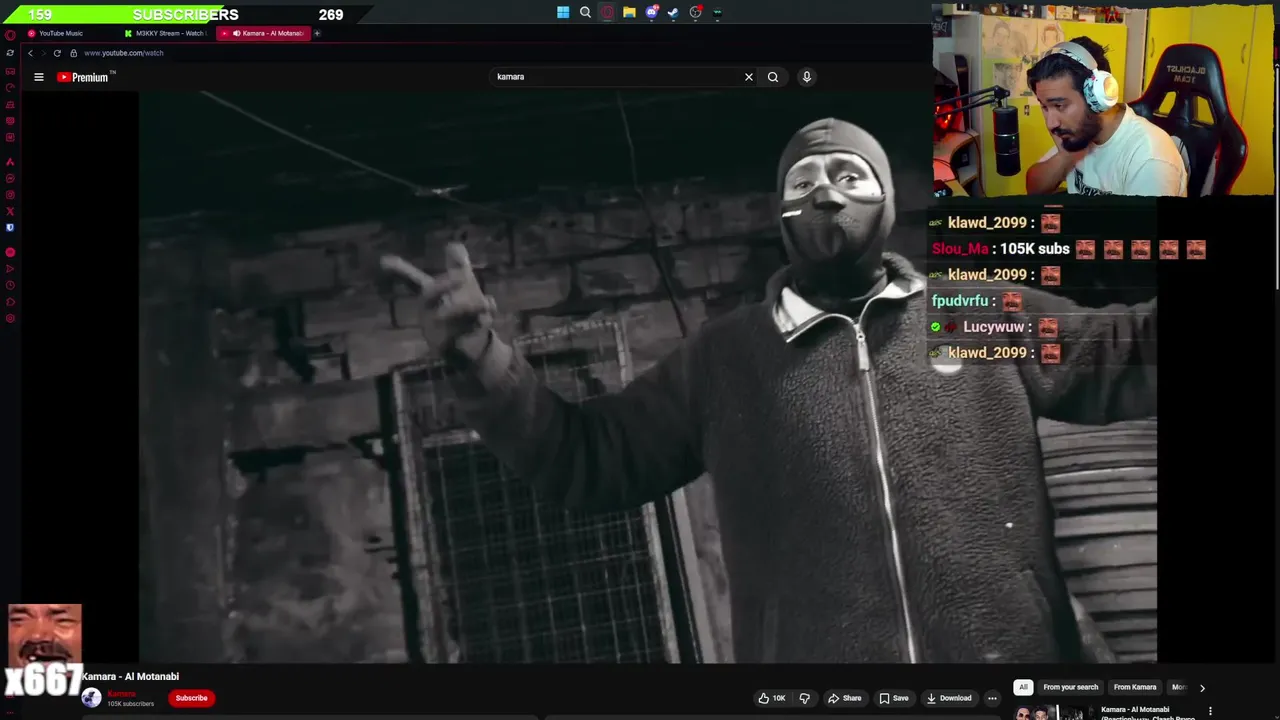Go back in browser history
1280x720 pixels.
(x=30, y=53)
